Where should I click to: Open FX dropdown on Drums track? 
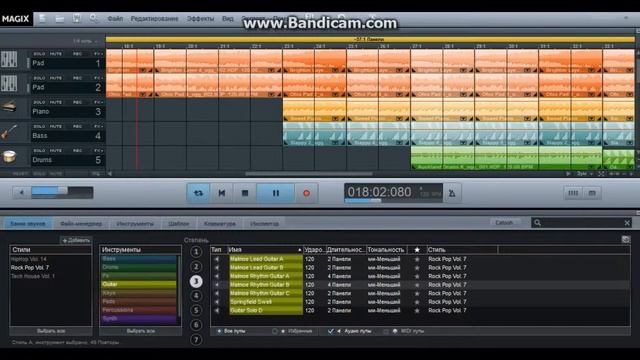pos(98,151)
